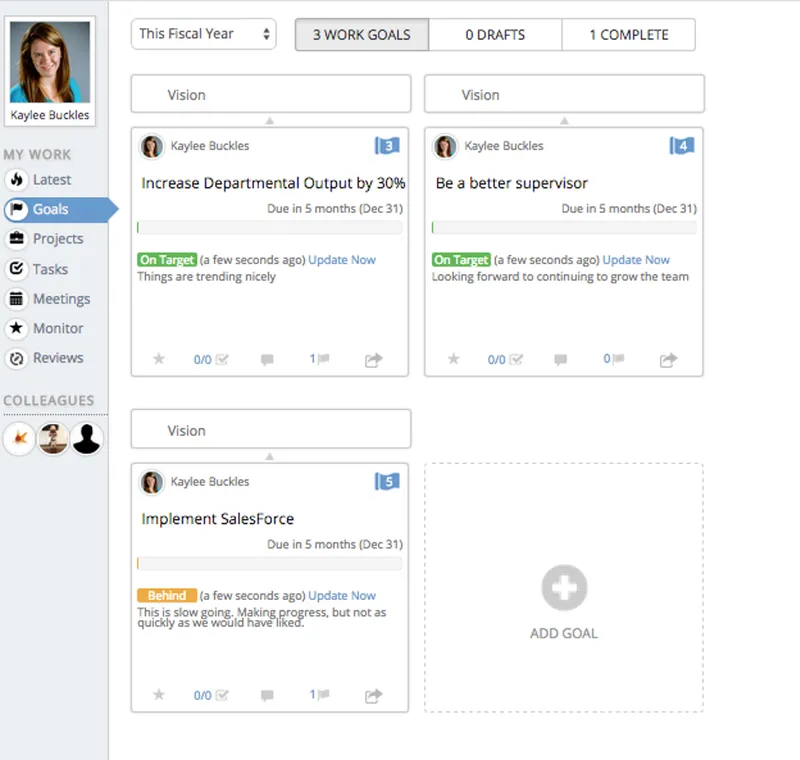Viewport: 800px width, 760px height.
Task: Open the silhouette colleague avatar
Action: click(x=87, y=439)
